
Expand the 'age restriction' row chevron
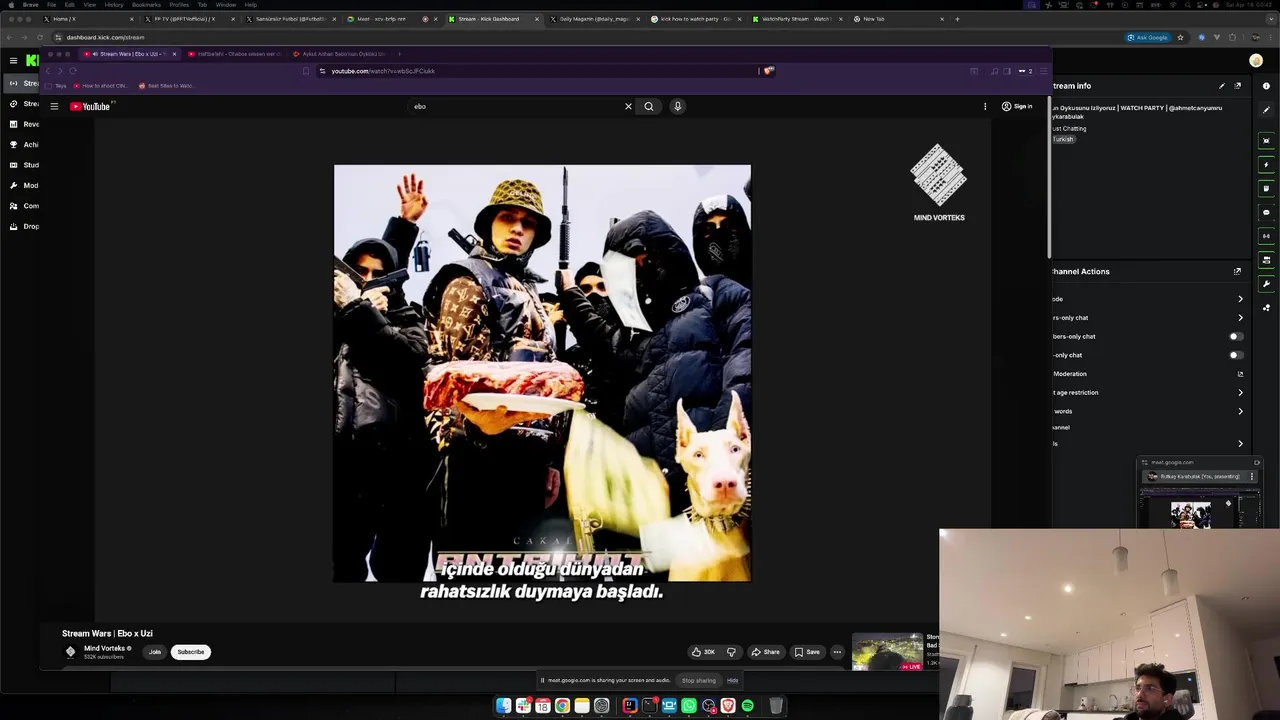tap(1240, 392)
